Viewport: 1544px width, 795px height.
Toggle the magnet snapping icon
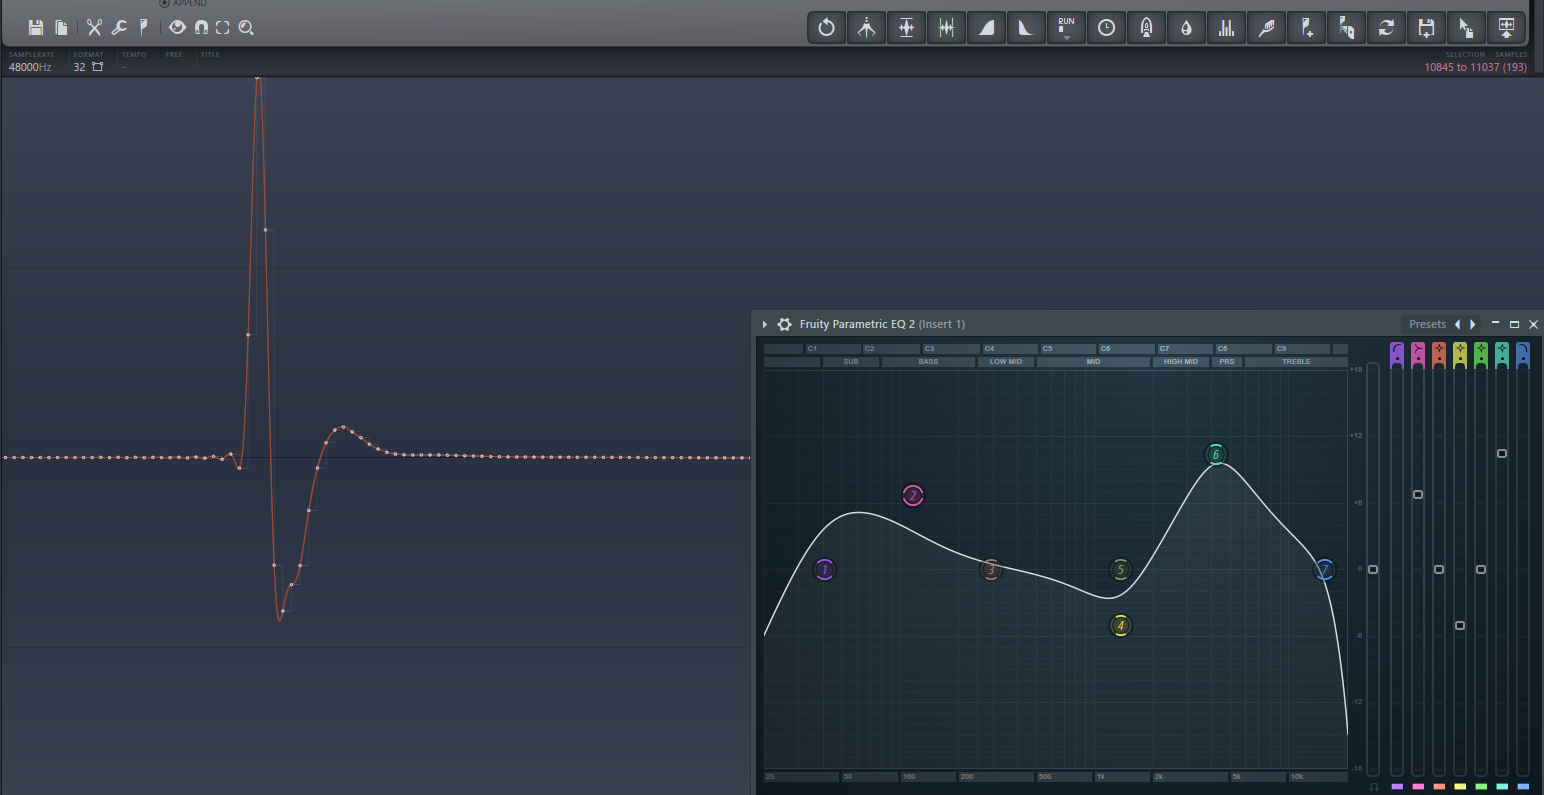click(x=201, y=28)
